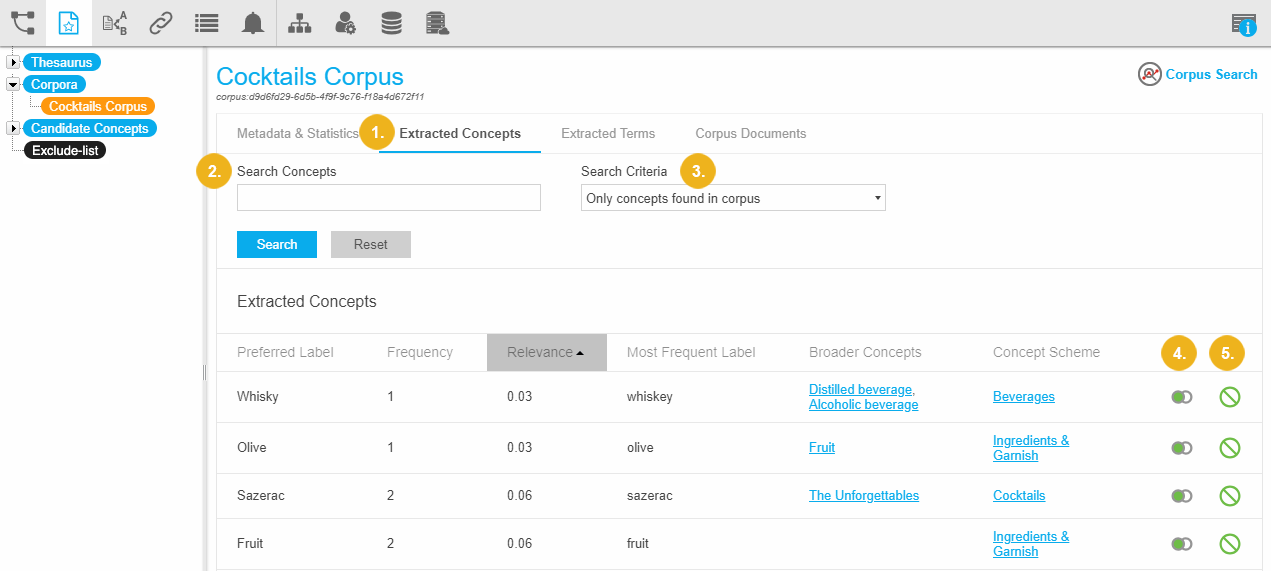Switch to the Extracted Terms tab
Viewport: 1271px width, 571px height.
[x=608, y=133]
